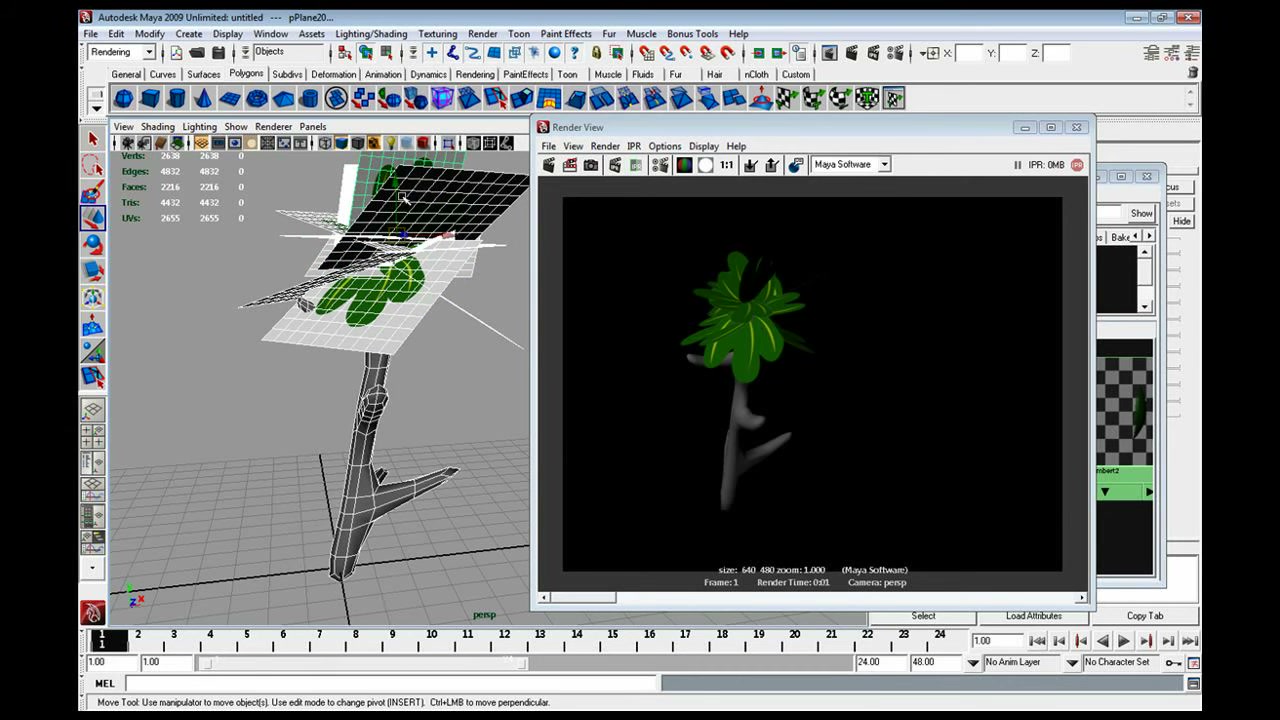Screen dimensions: 1280x720
Task: Click the Hide button in Attribute Editor
Action: tap(1182, 221)
